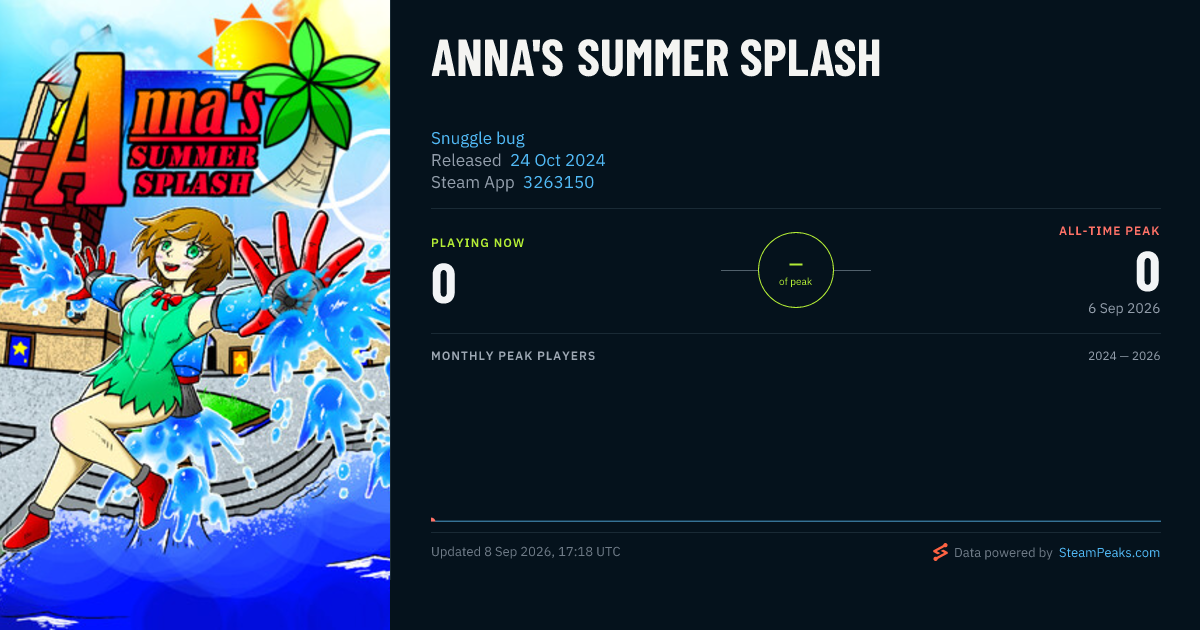Click the 'of peak' circle indicator

click(x=796, y=270)
